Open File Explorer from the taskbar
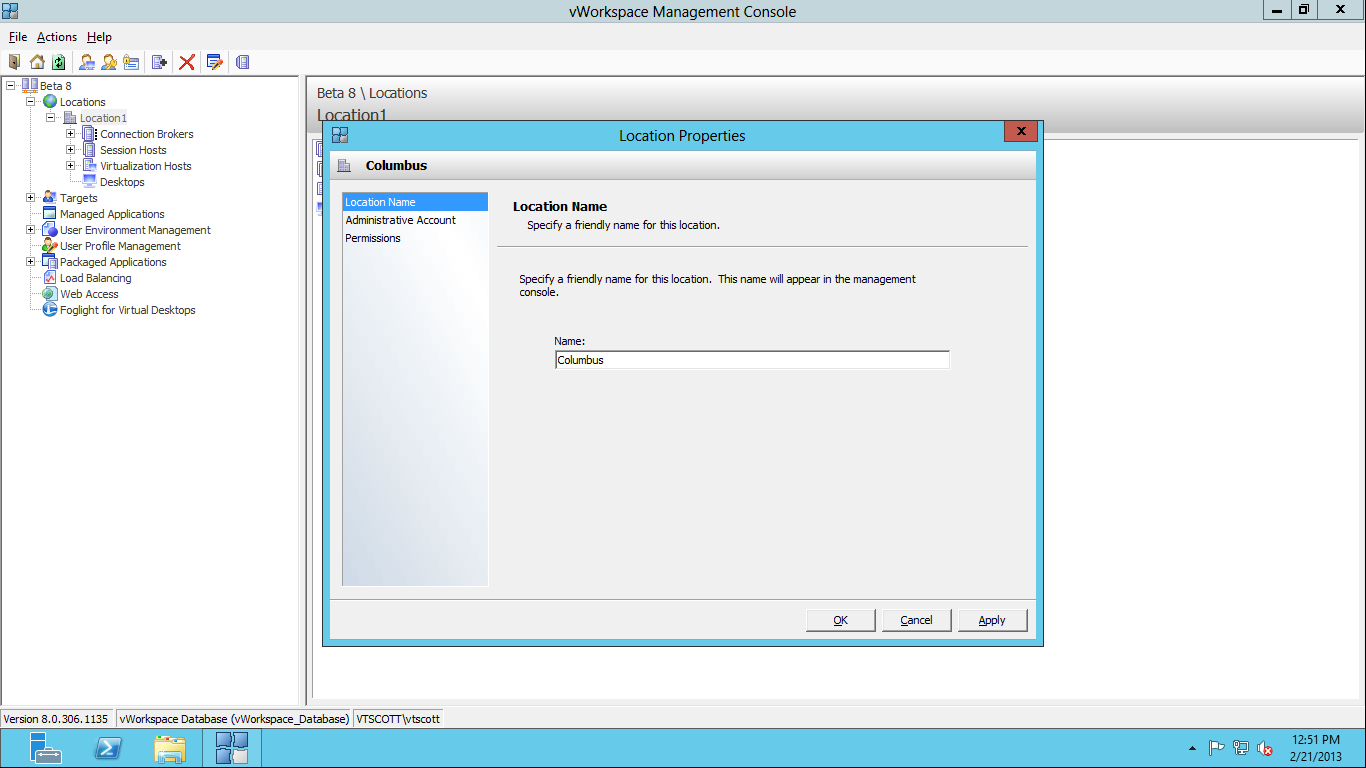This screenshot has height=768, width=1366. [x=170, y=748]
